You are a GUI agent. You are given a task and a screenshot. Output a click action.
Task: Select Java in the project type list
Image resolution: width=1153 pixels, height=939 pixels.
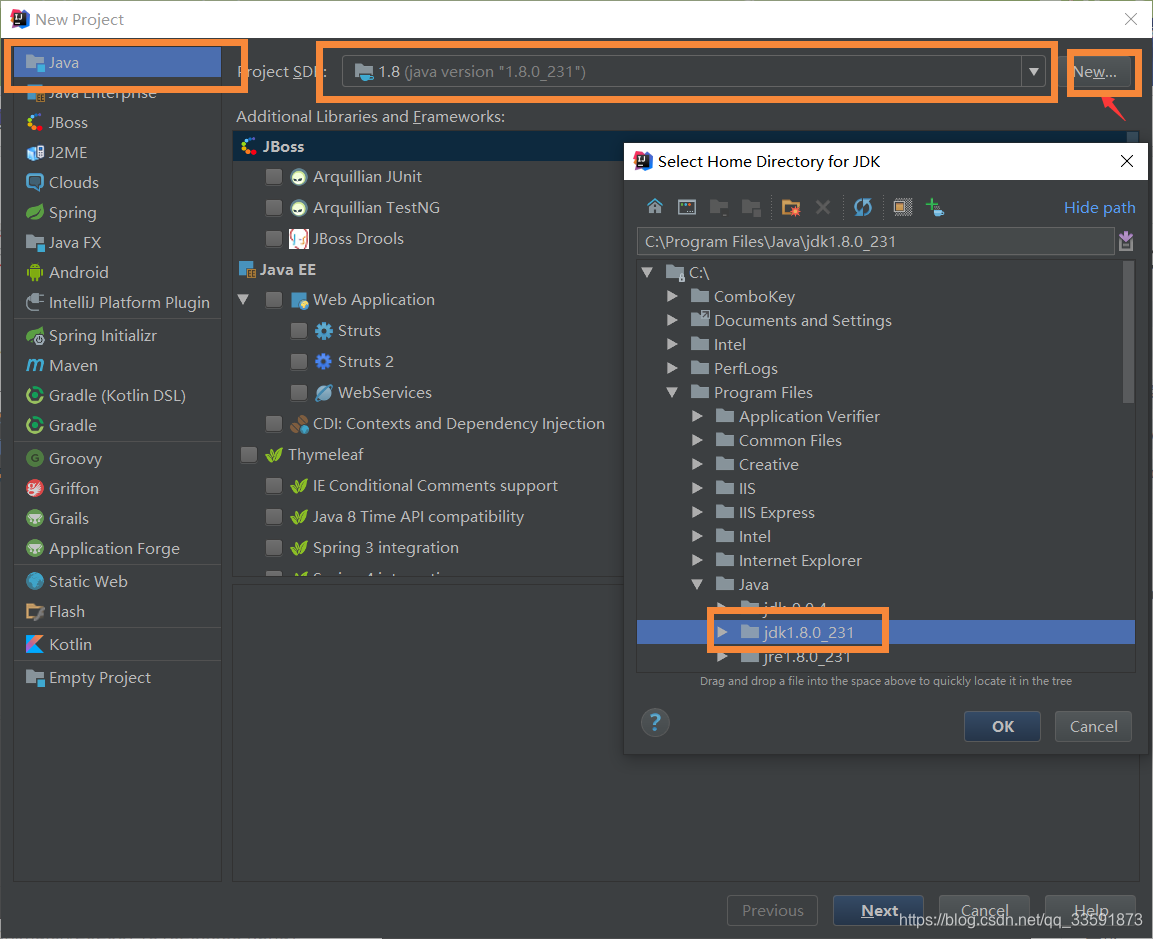click(118, 63)
